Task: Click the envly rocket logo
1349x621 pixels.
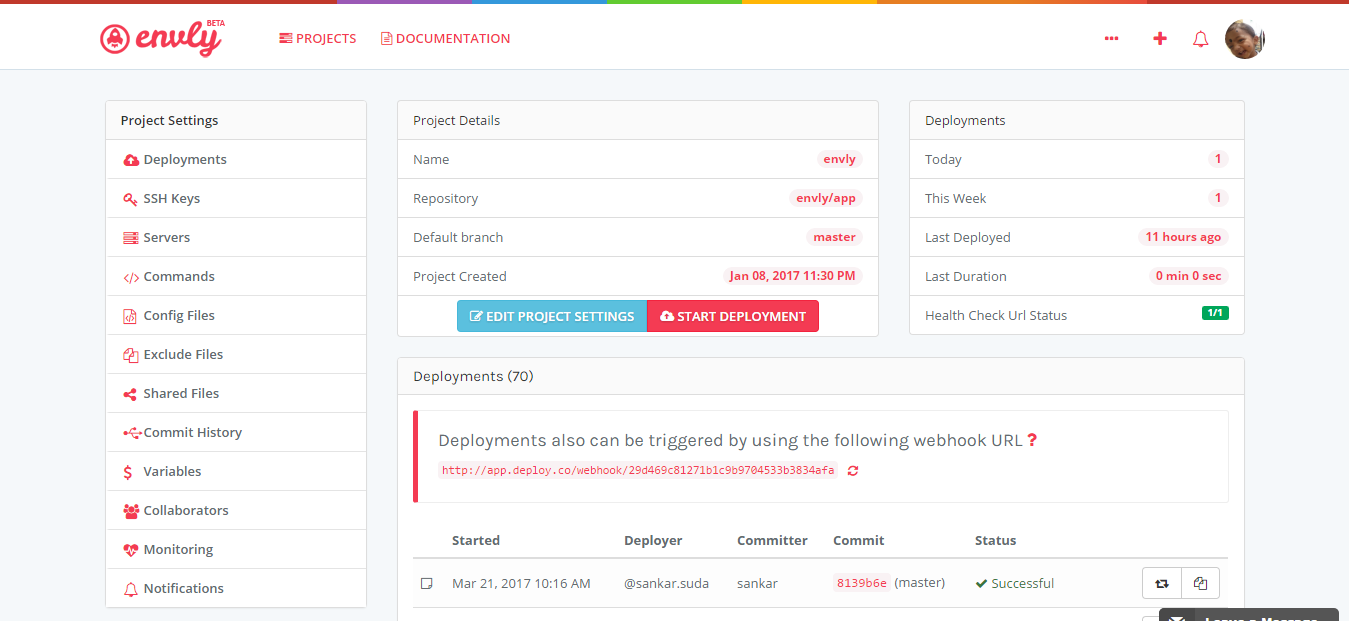Action: pos(160,38)
